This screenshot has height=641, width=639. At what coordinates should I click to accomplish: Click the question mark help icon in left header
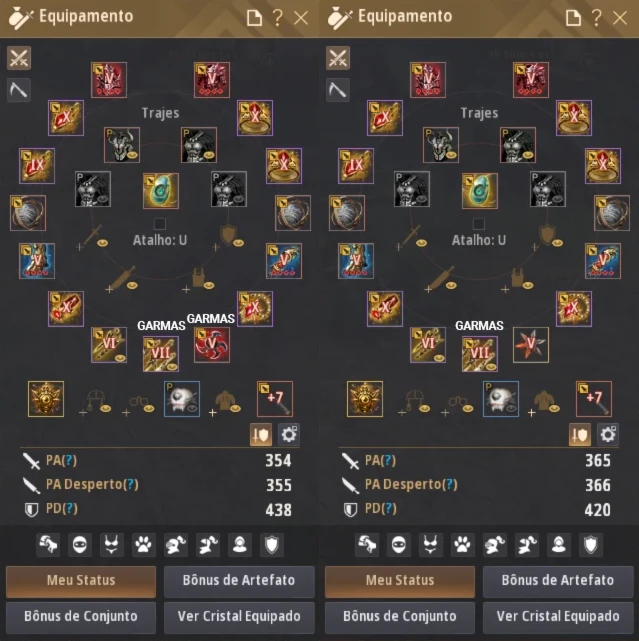pyautogui.click(x=278, y=18)
